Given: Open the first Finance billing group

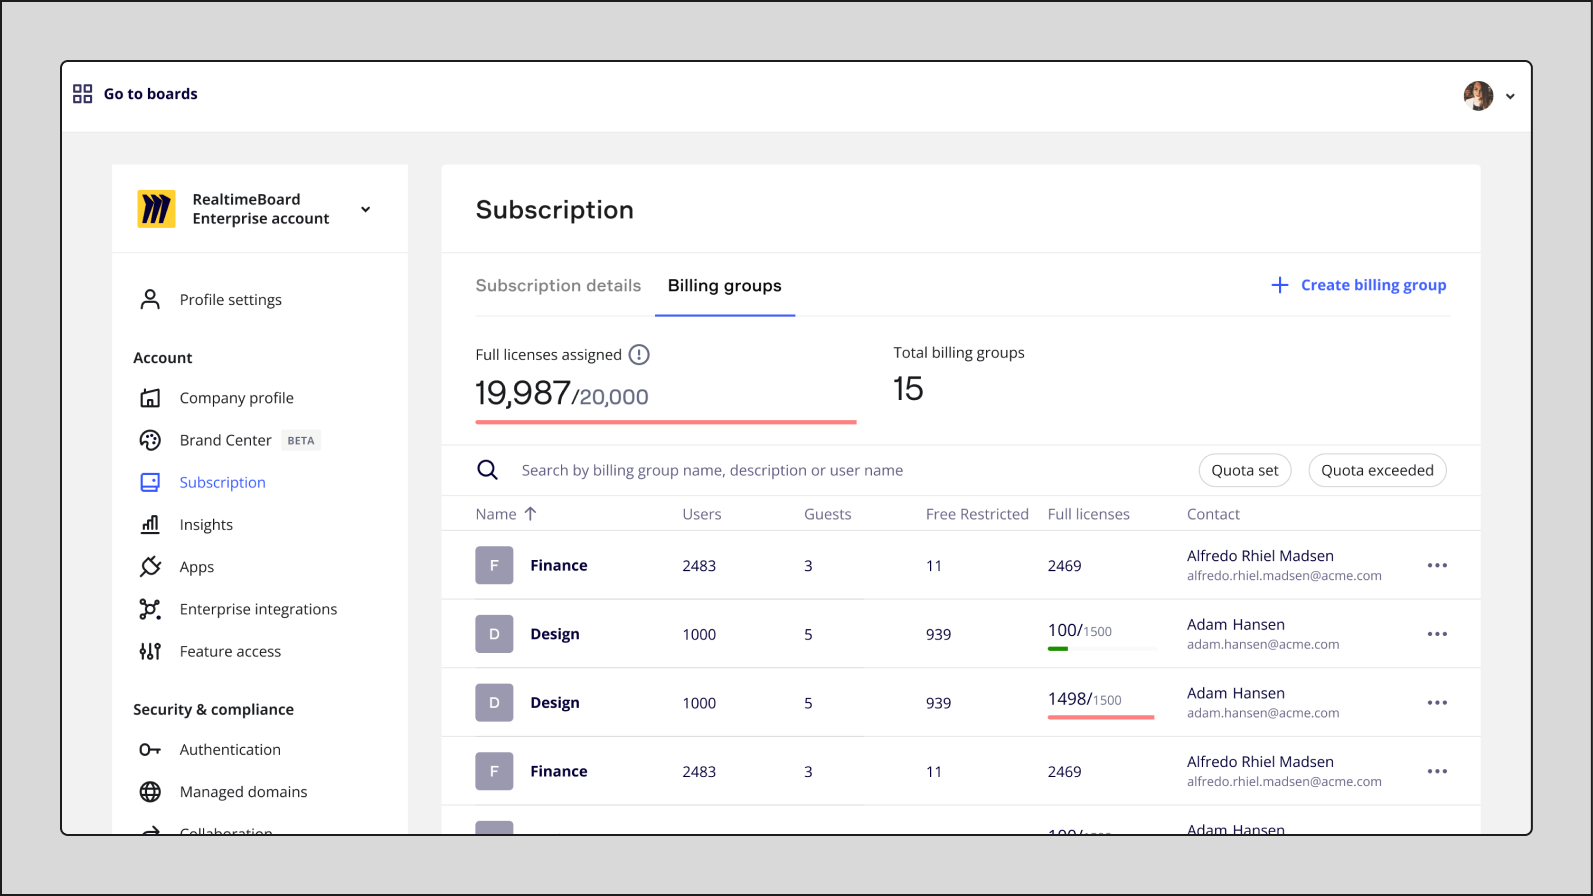Looking at the screenshot, I should 558,566.
